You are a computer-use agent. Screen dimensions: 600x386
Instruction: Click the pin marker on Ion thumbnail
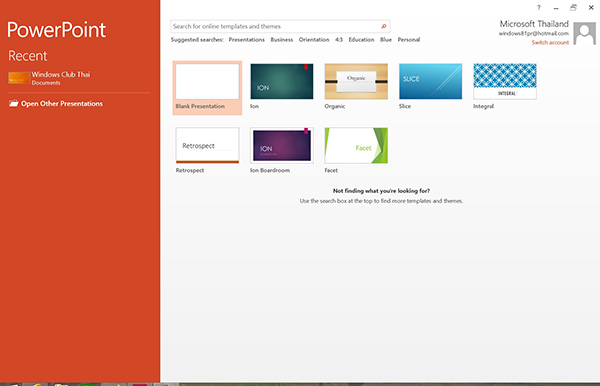(x=306, y=67)
